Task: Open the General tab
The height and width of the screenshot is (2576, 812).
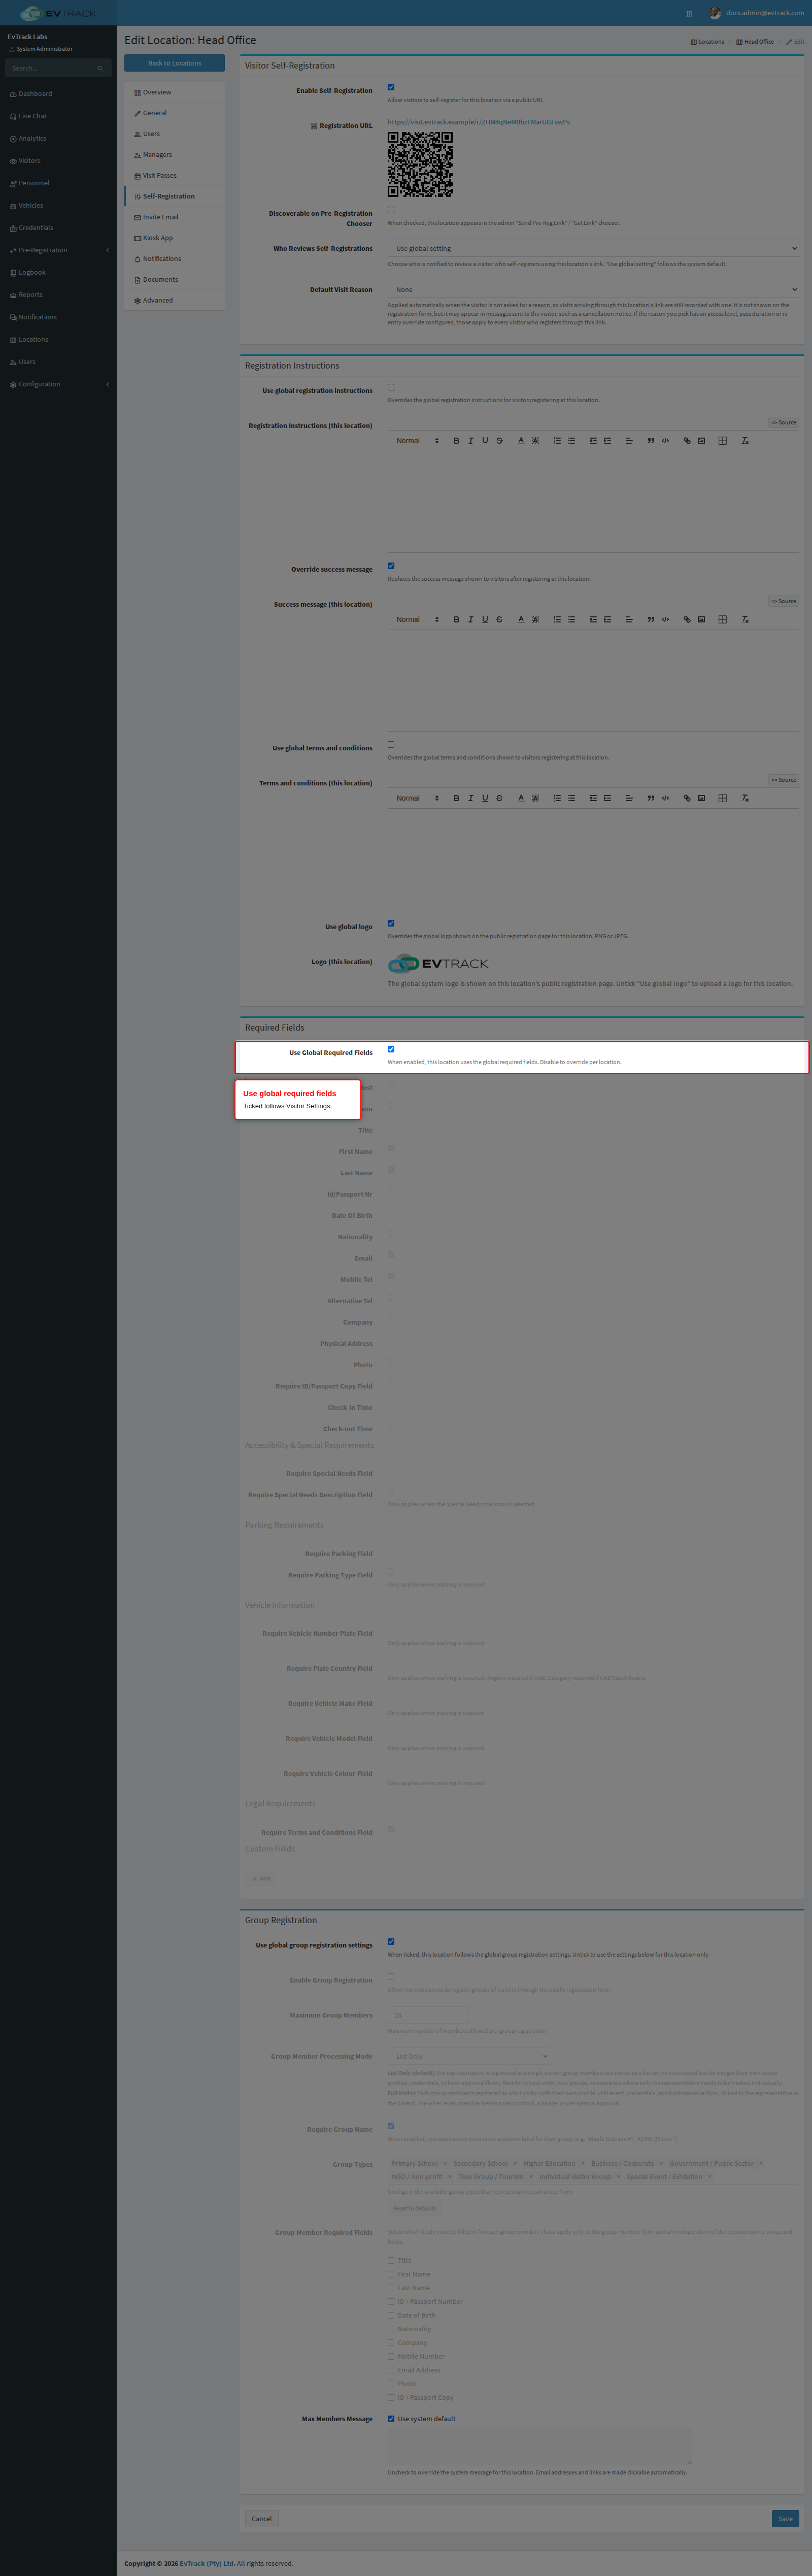Action: click(174, 113)
